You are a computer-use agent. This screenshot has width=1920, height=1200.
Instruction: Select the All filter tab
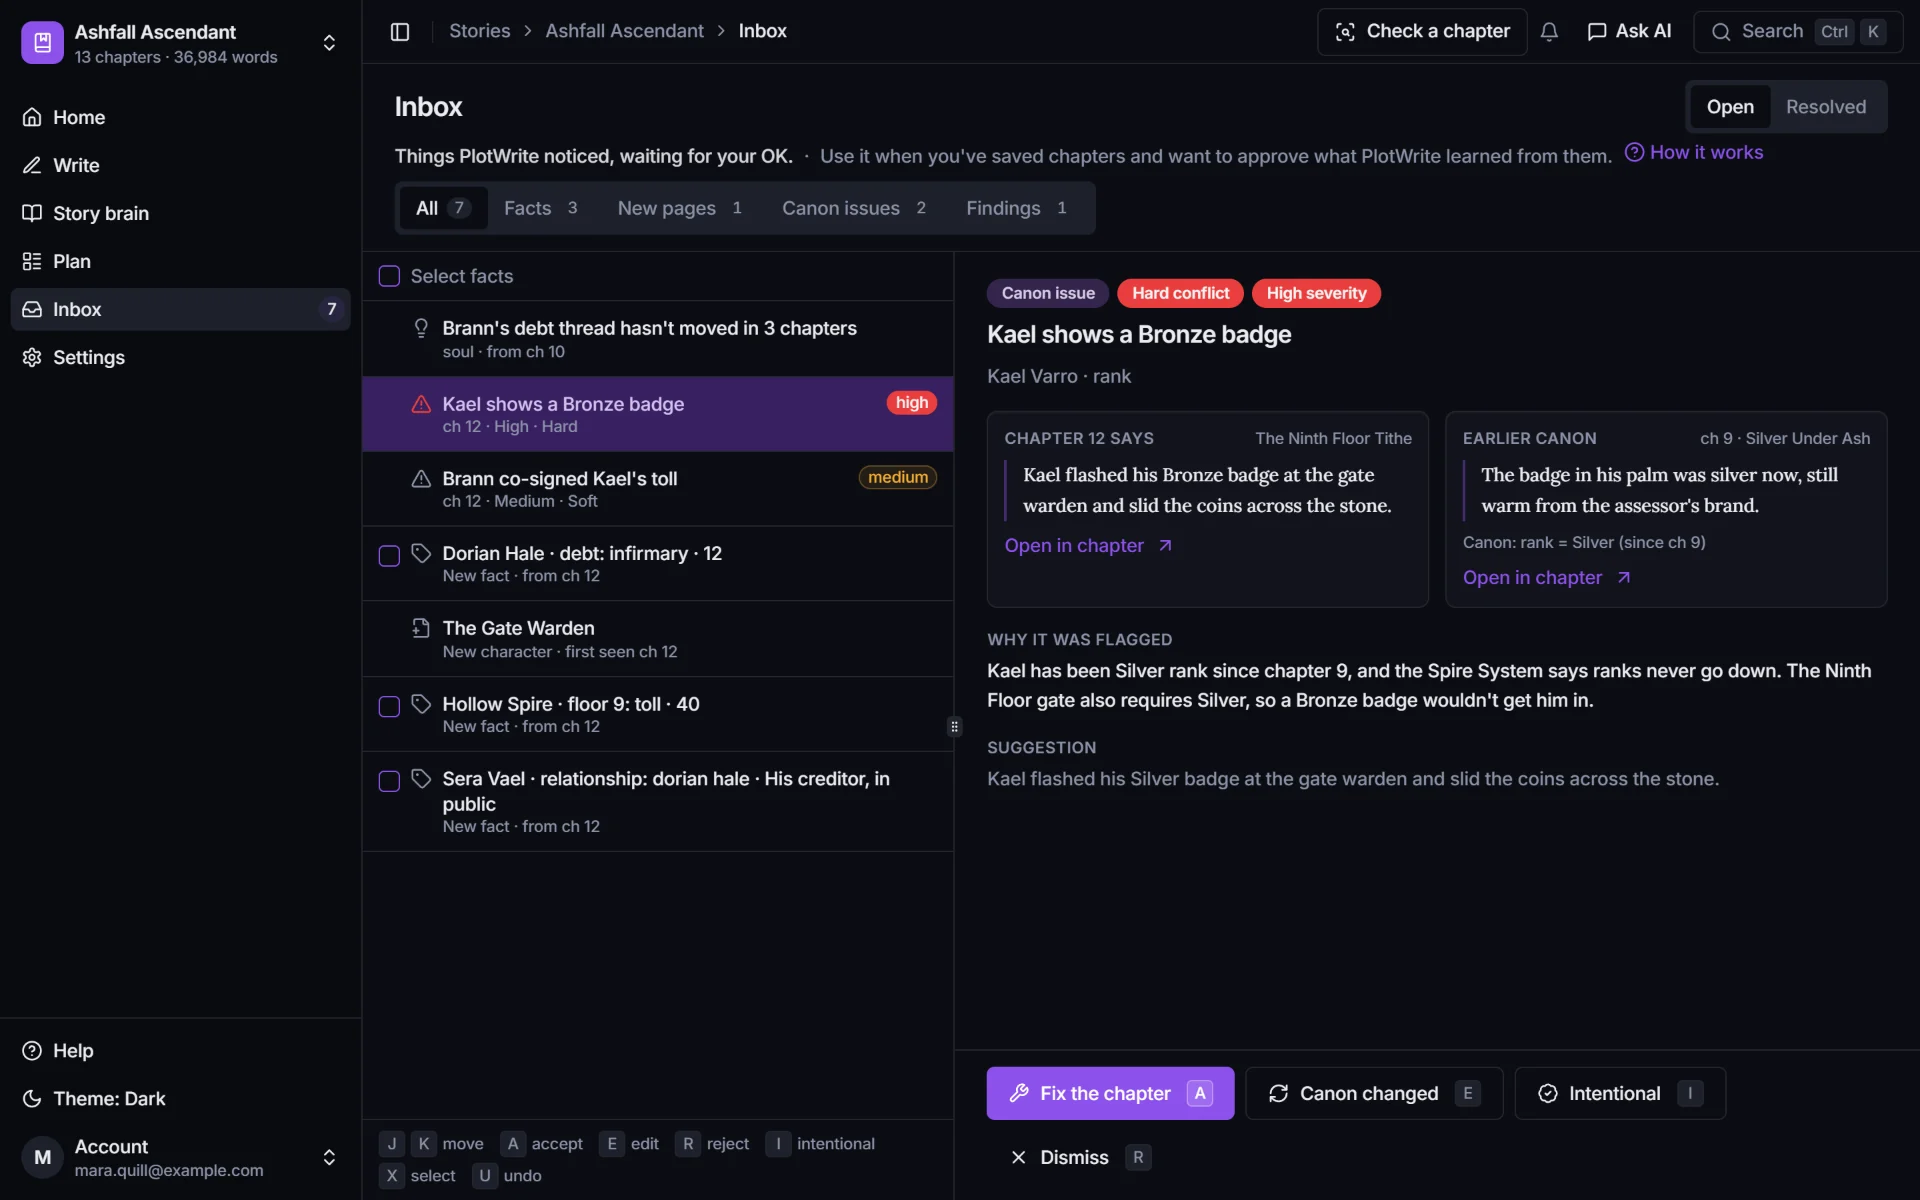point(443,208)
